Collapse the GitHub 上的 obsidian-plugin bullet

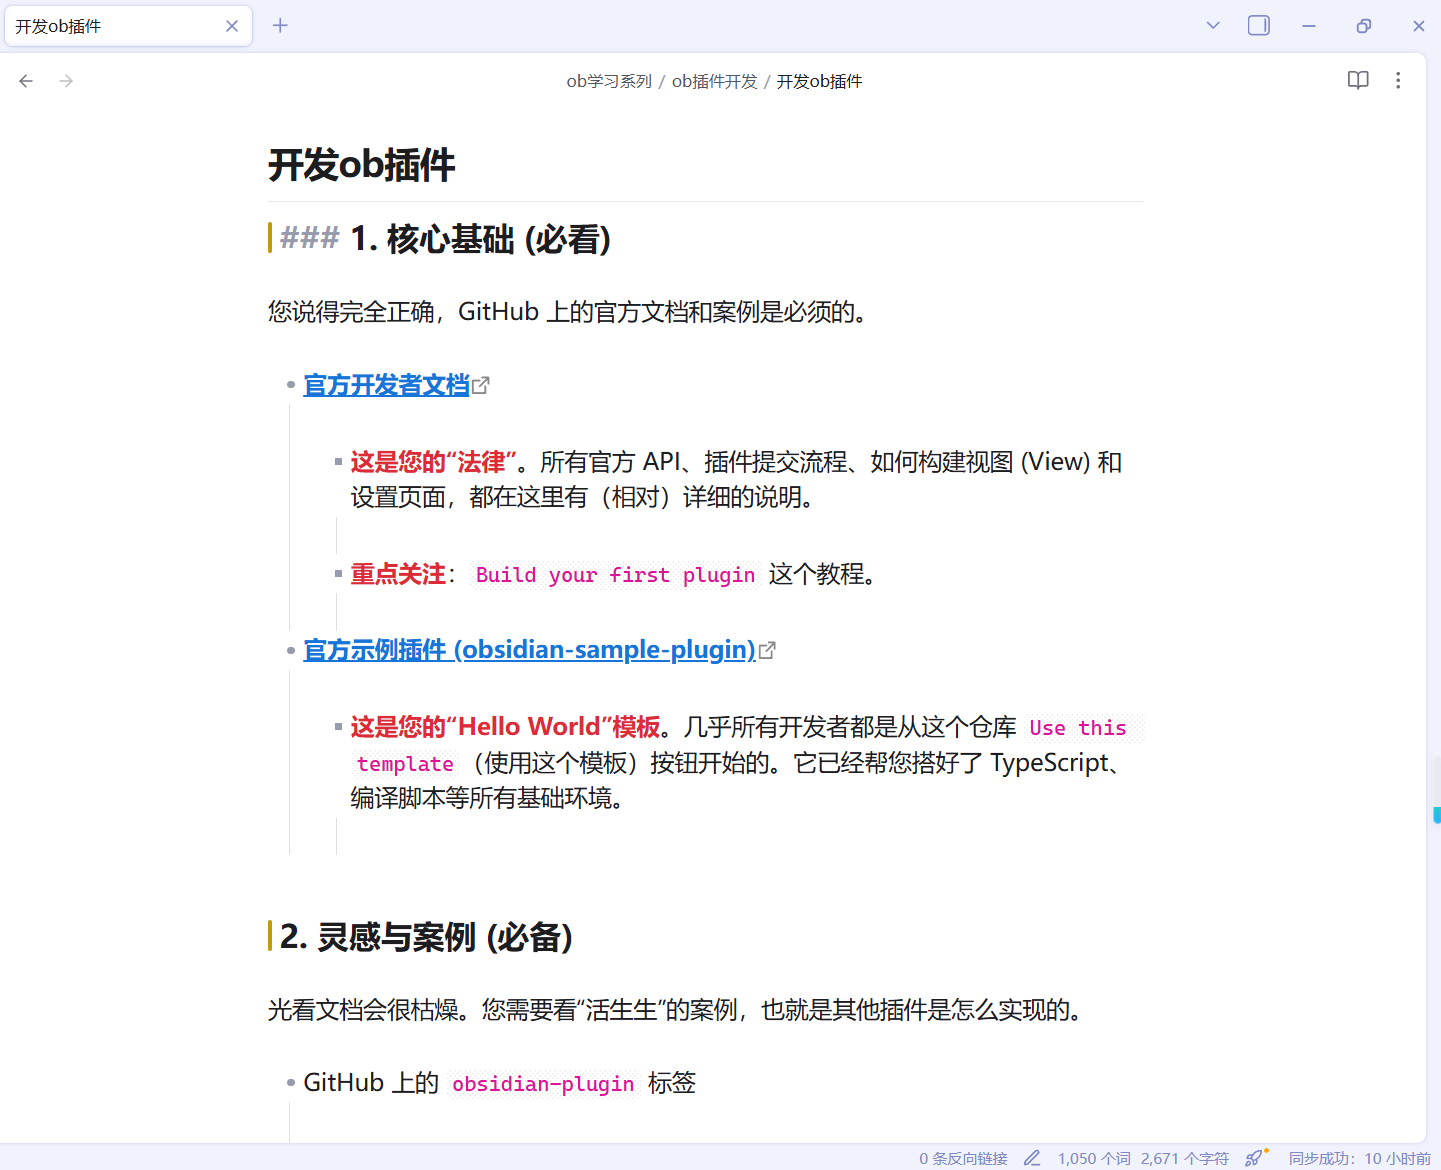[x=290, y=1083]
